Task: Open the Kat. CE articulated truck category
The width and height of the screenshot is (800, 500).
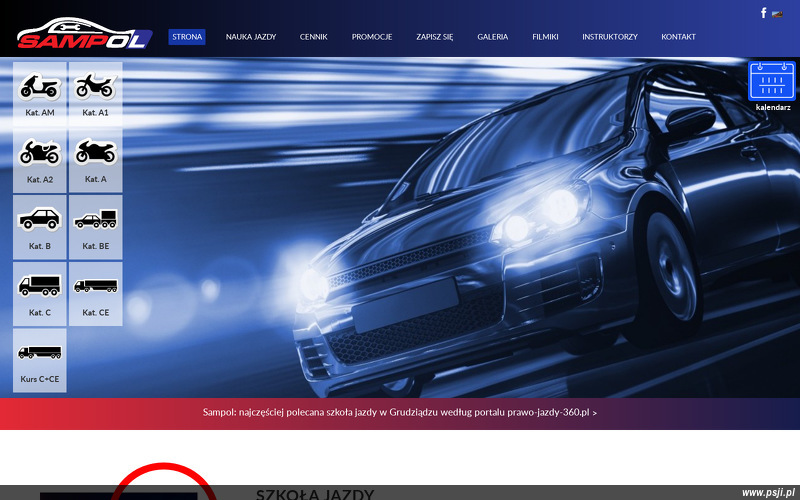Action: (x=95, y=294)
